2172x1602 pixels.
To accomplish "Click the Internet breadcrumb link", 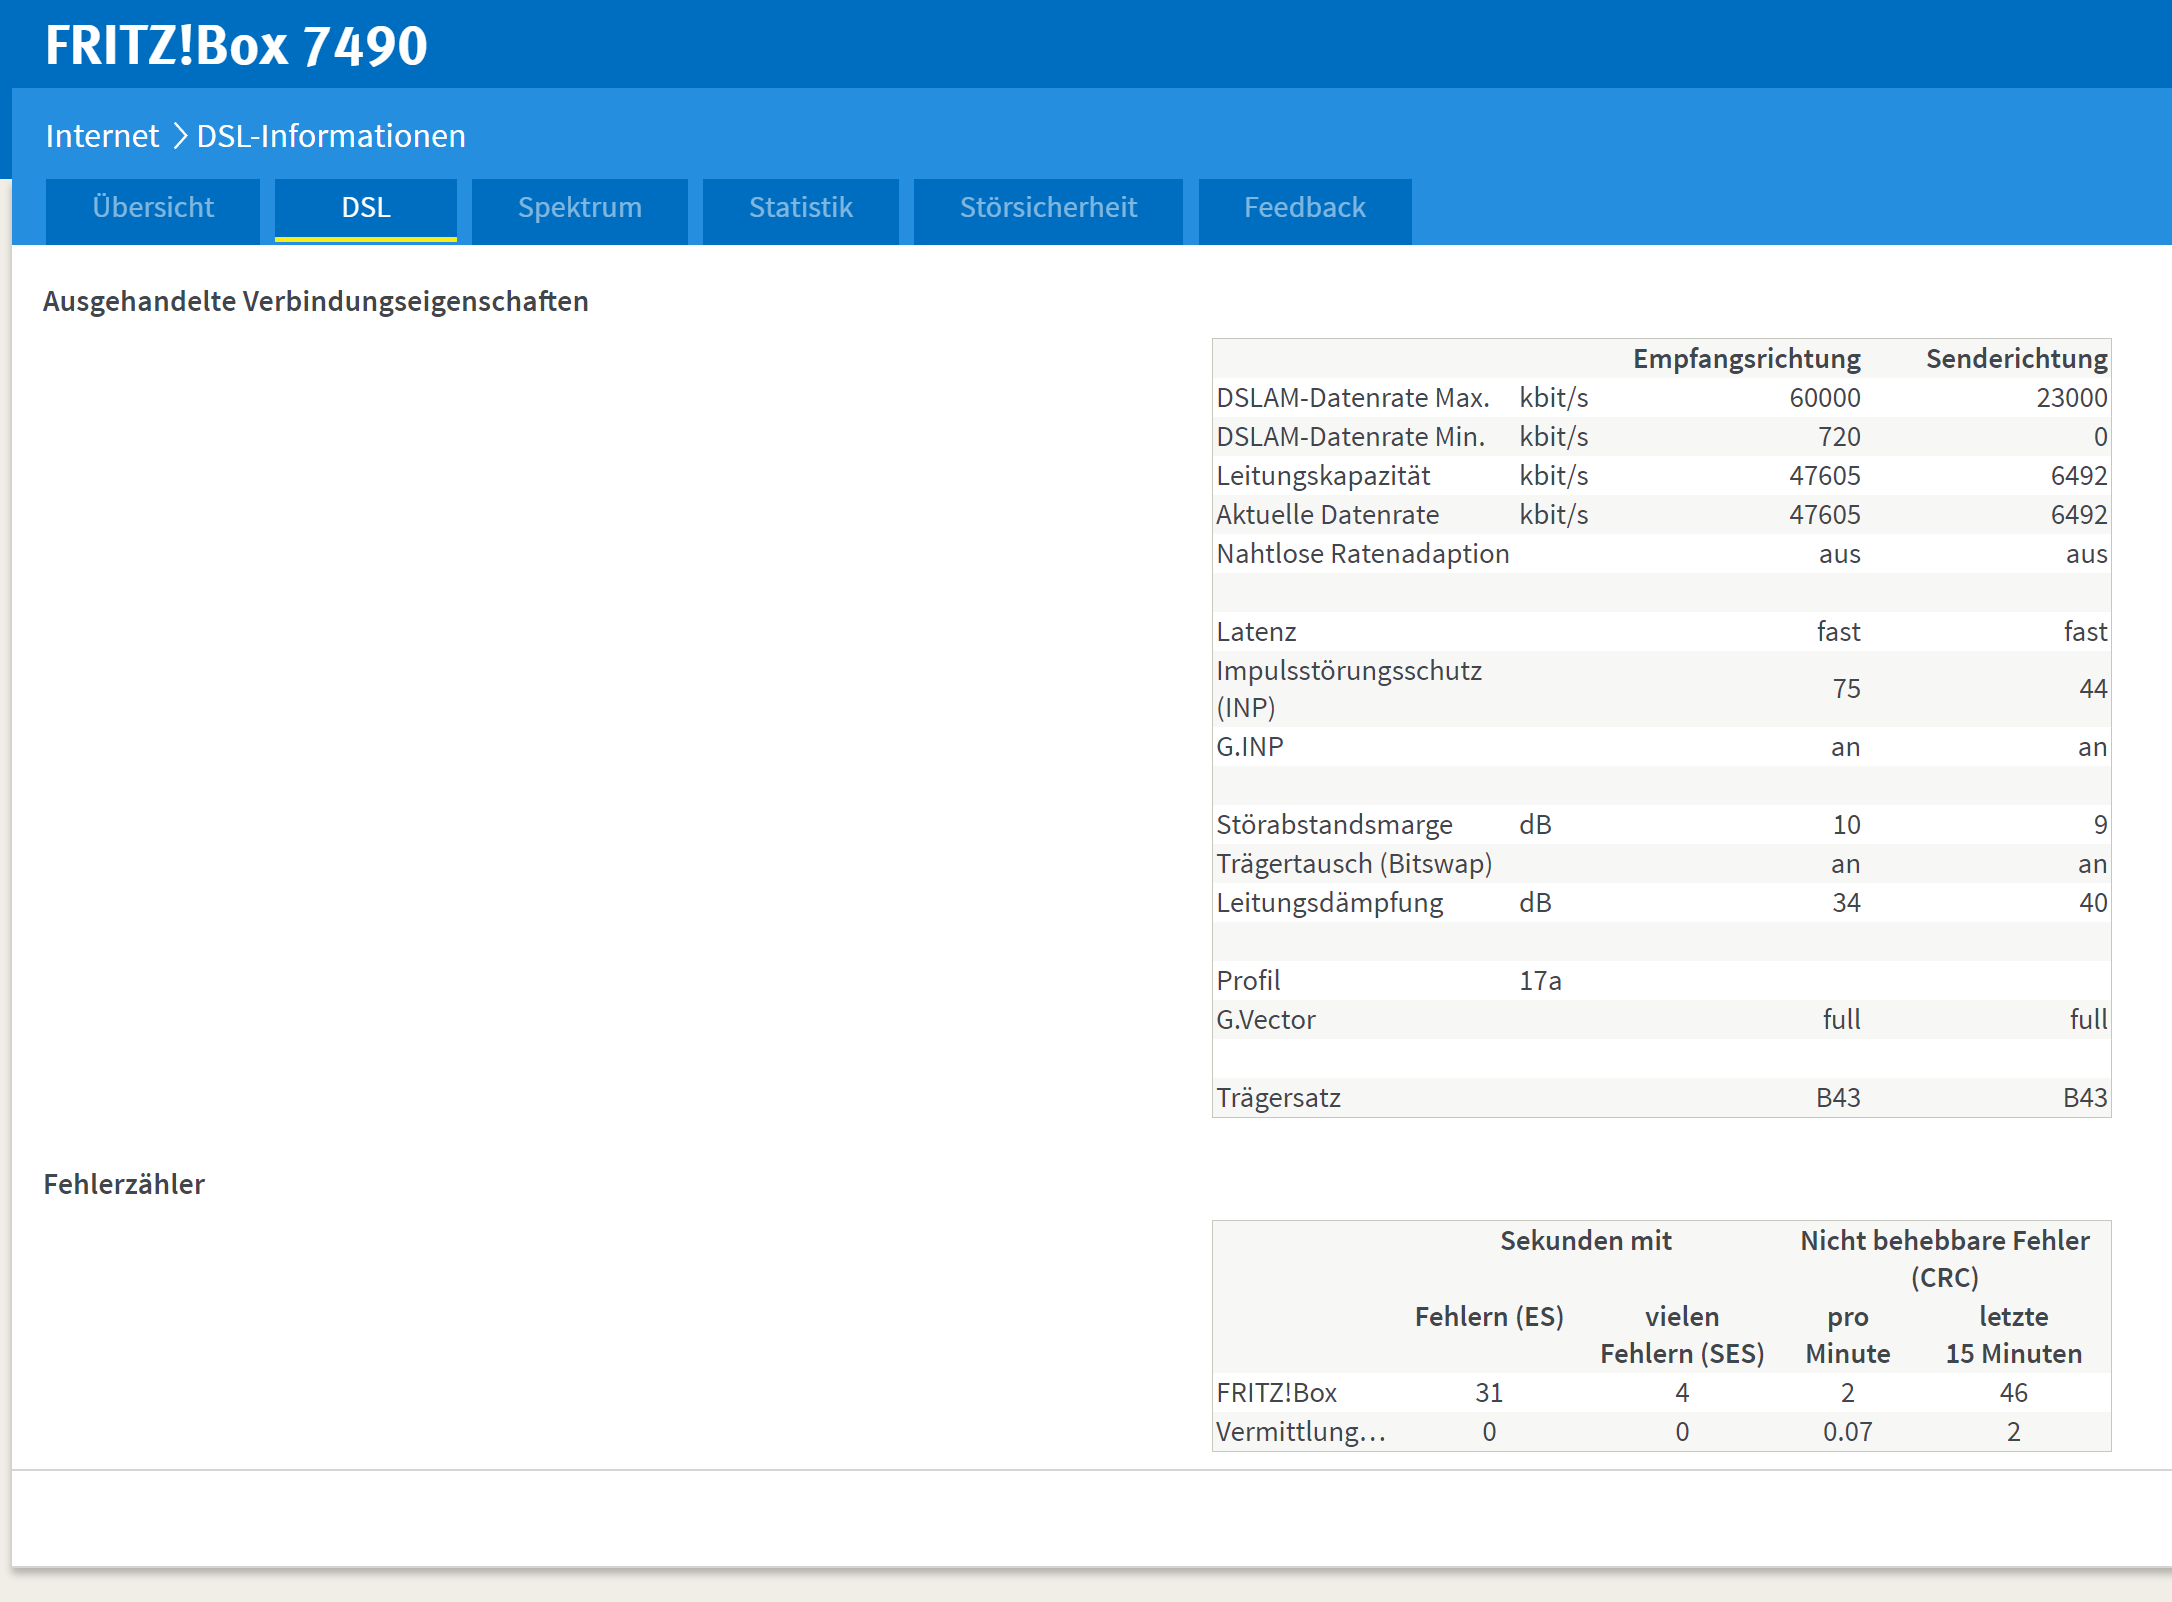I will (x=102, y=136).
